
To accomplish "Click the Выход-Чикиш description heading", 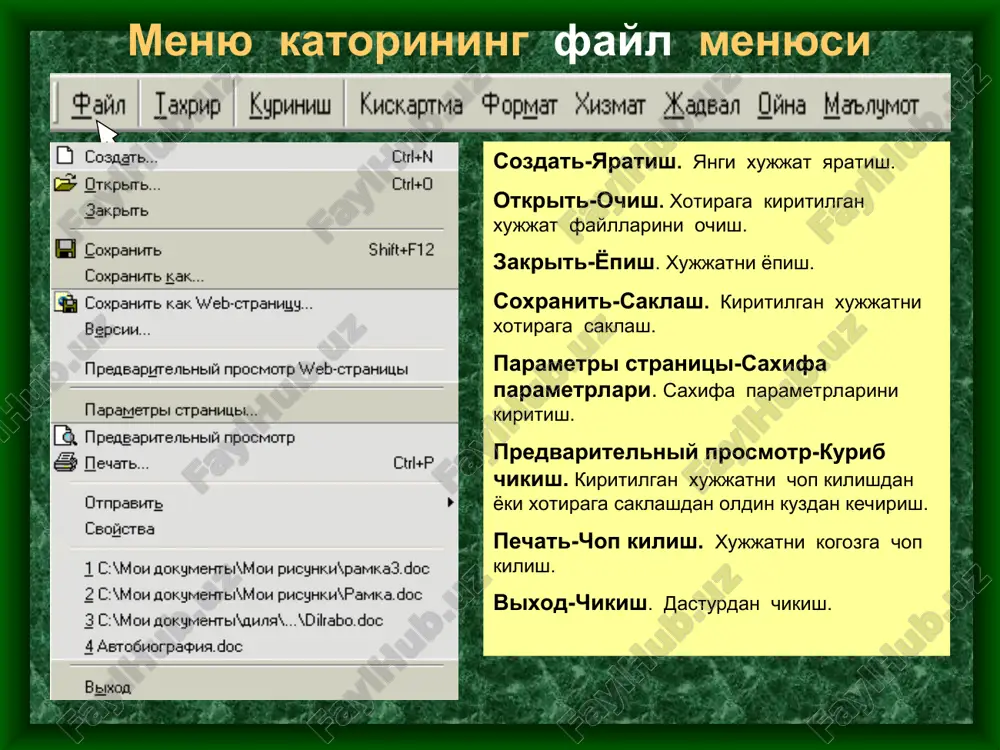I will tap(570, 603).
